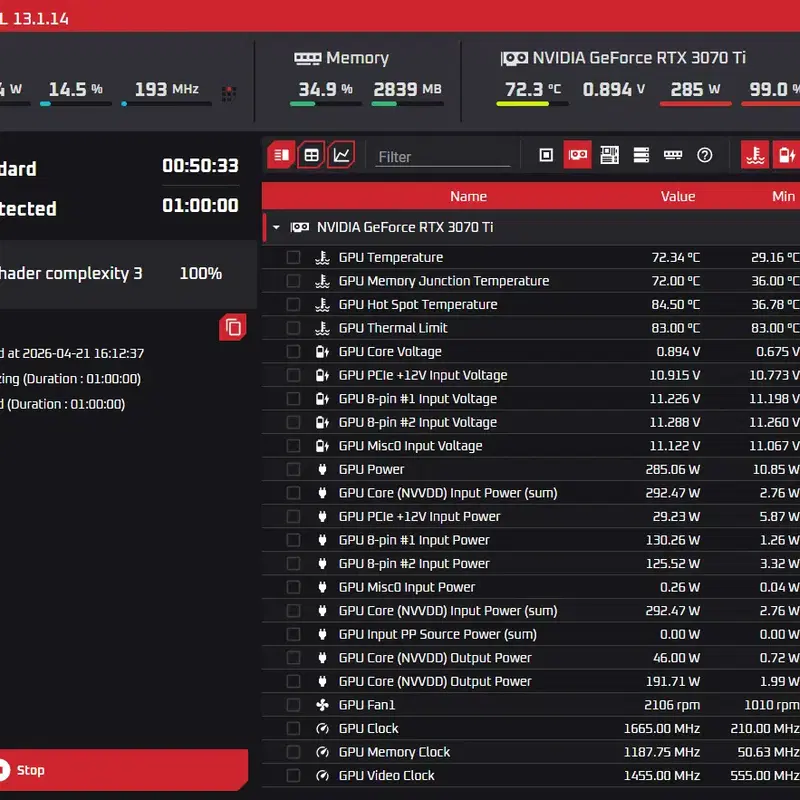
Task: Click the help question mark icon
Action: [705, 155]
